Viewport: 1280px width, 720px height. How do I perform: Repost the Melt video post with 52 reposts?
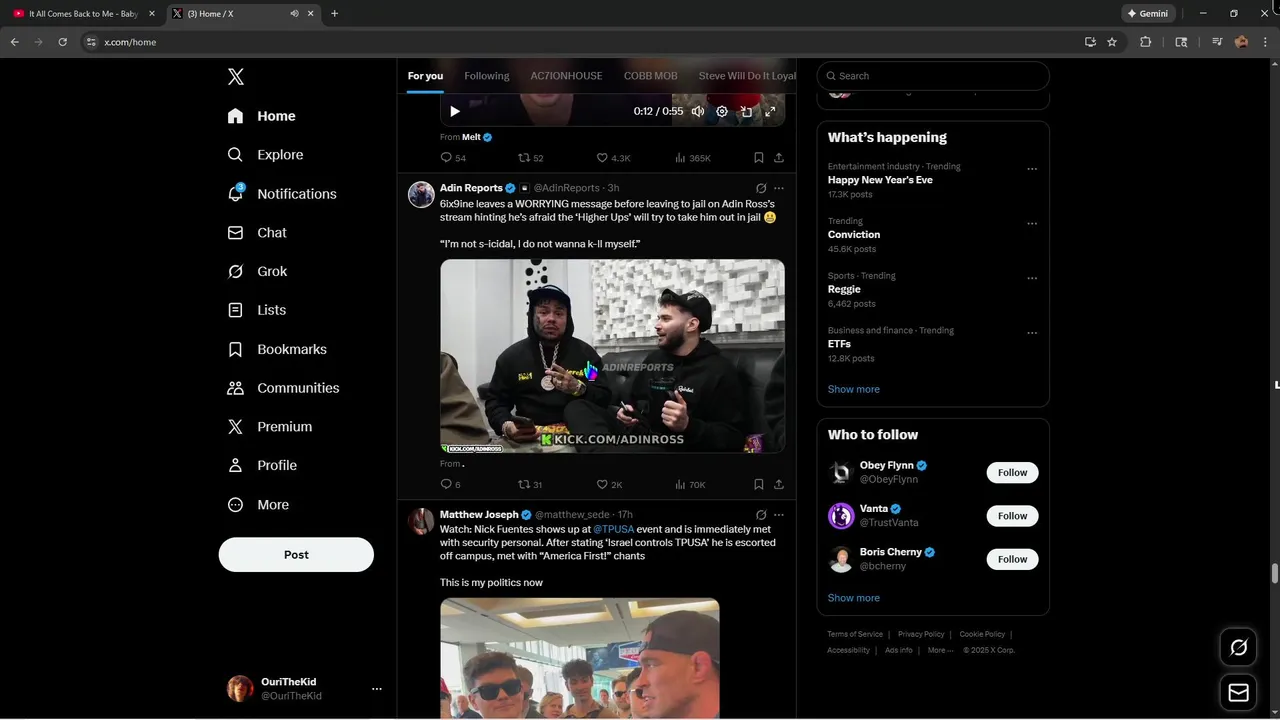coord(531,158)
